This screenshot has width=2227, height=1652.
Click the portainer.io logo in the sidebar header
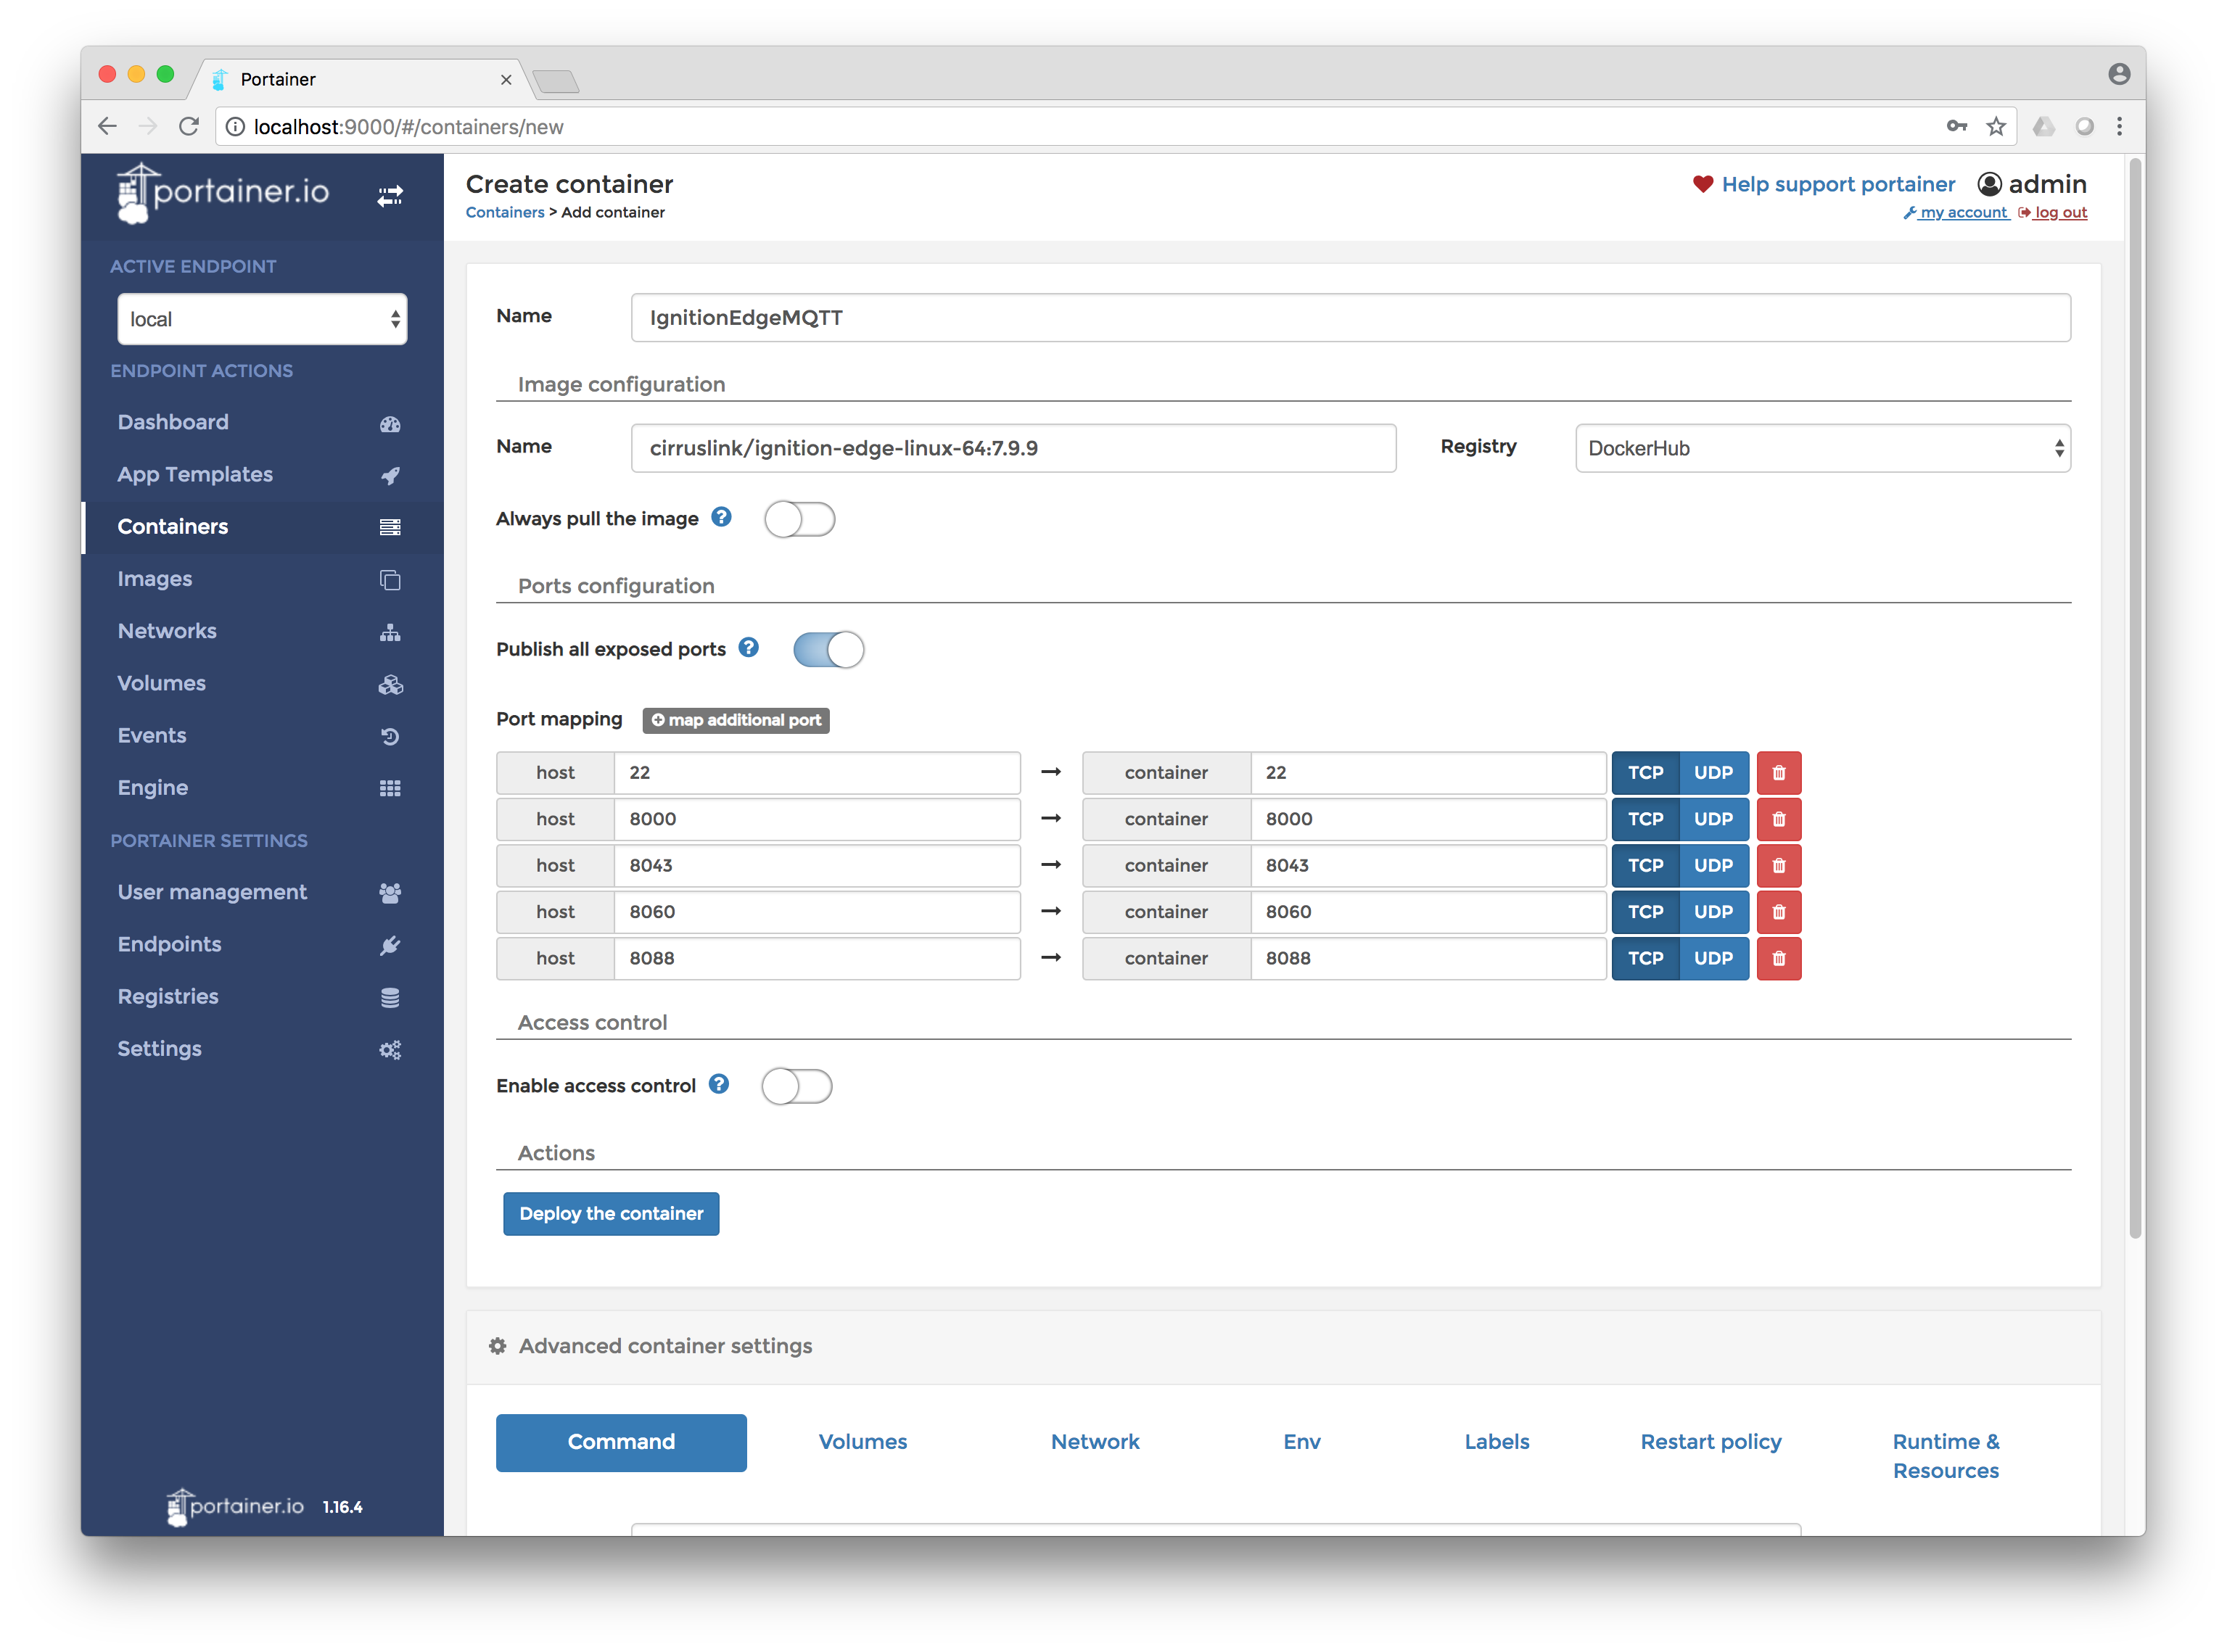(223, 193)
